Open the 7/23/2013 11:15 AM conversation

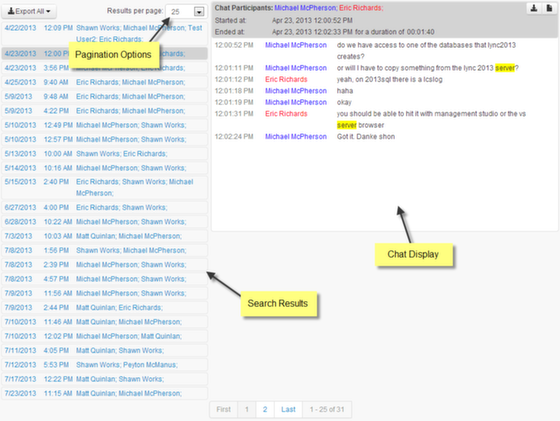(x=105, y=393)
